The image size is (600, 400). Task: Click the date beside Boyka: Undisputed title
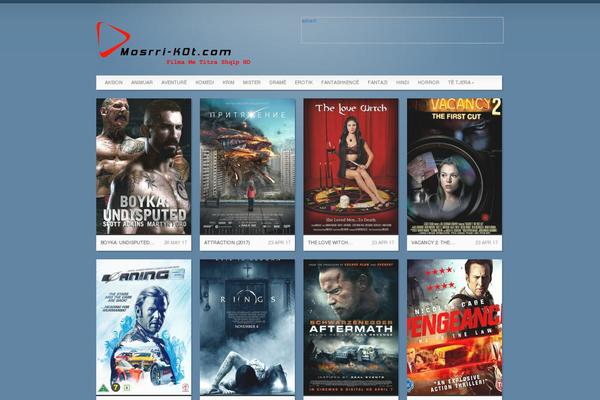pyautogui.click(x=176, y=243)
